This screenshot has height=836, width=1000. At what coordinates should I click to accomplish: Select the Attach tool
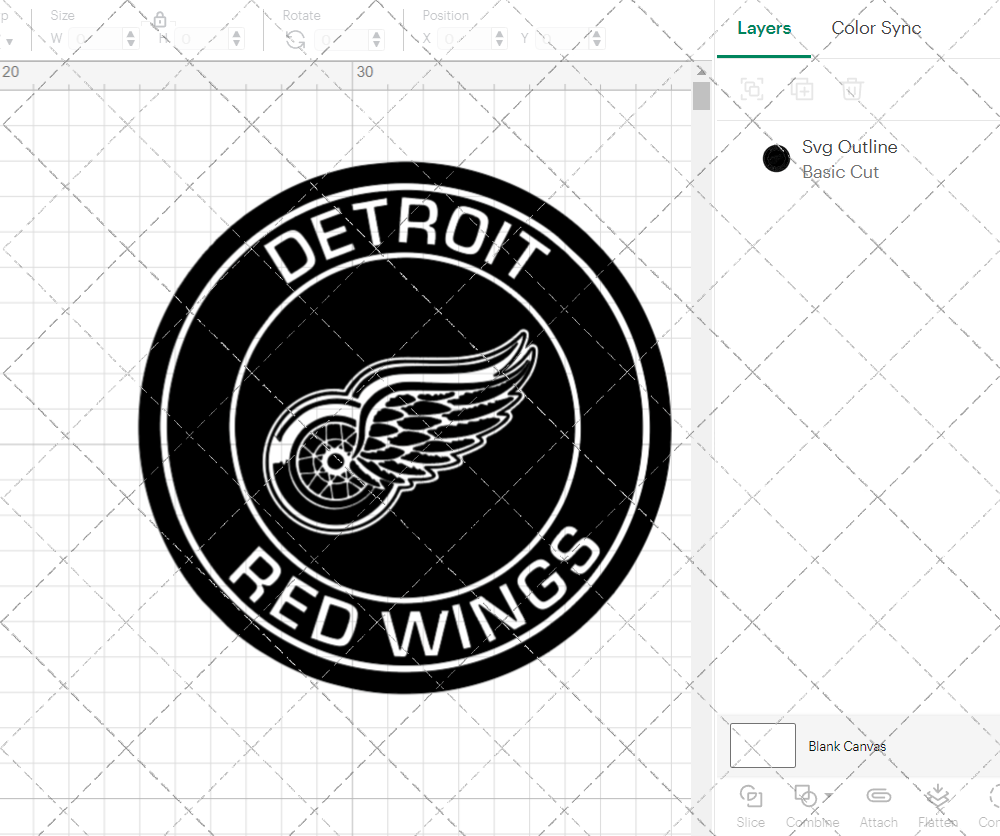tap(878, 798)
